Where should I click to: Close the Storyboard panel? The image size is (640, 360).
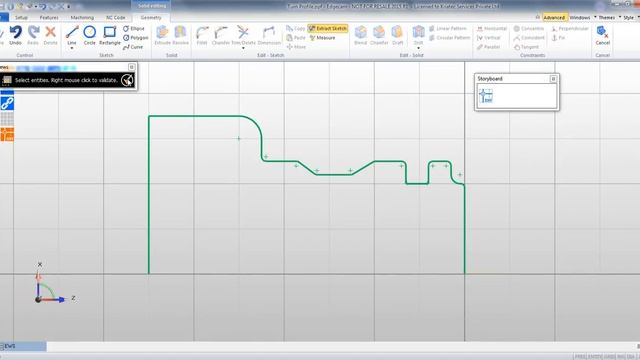(553, 79)
